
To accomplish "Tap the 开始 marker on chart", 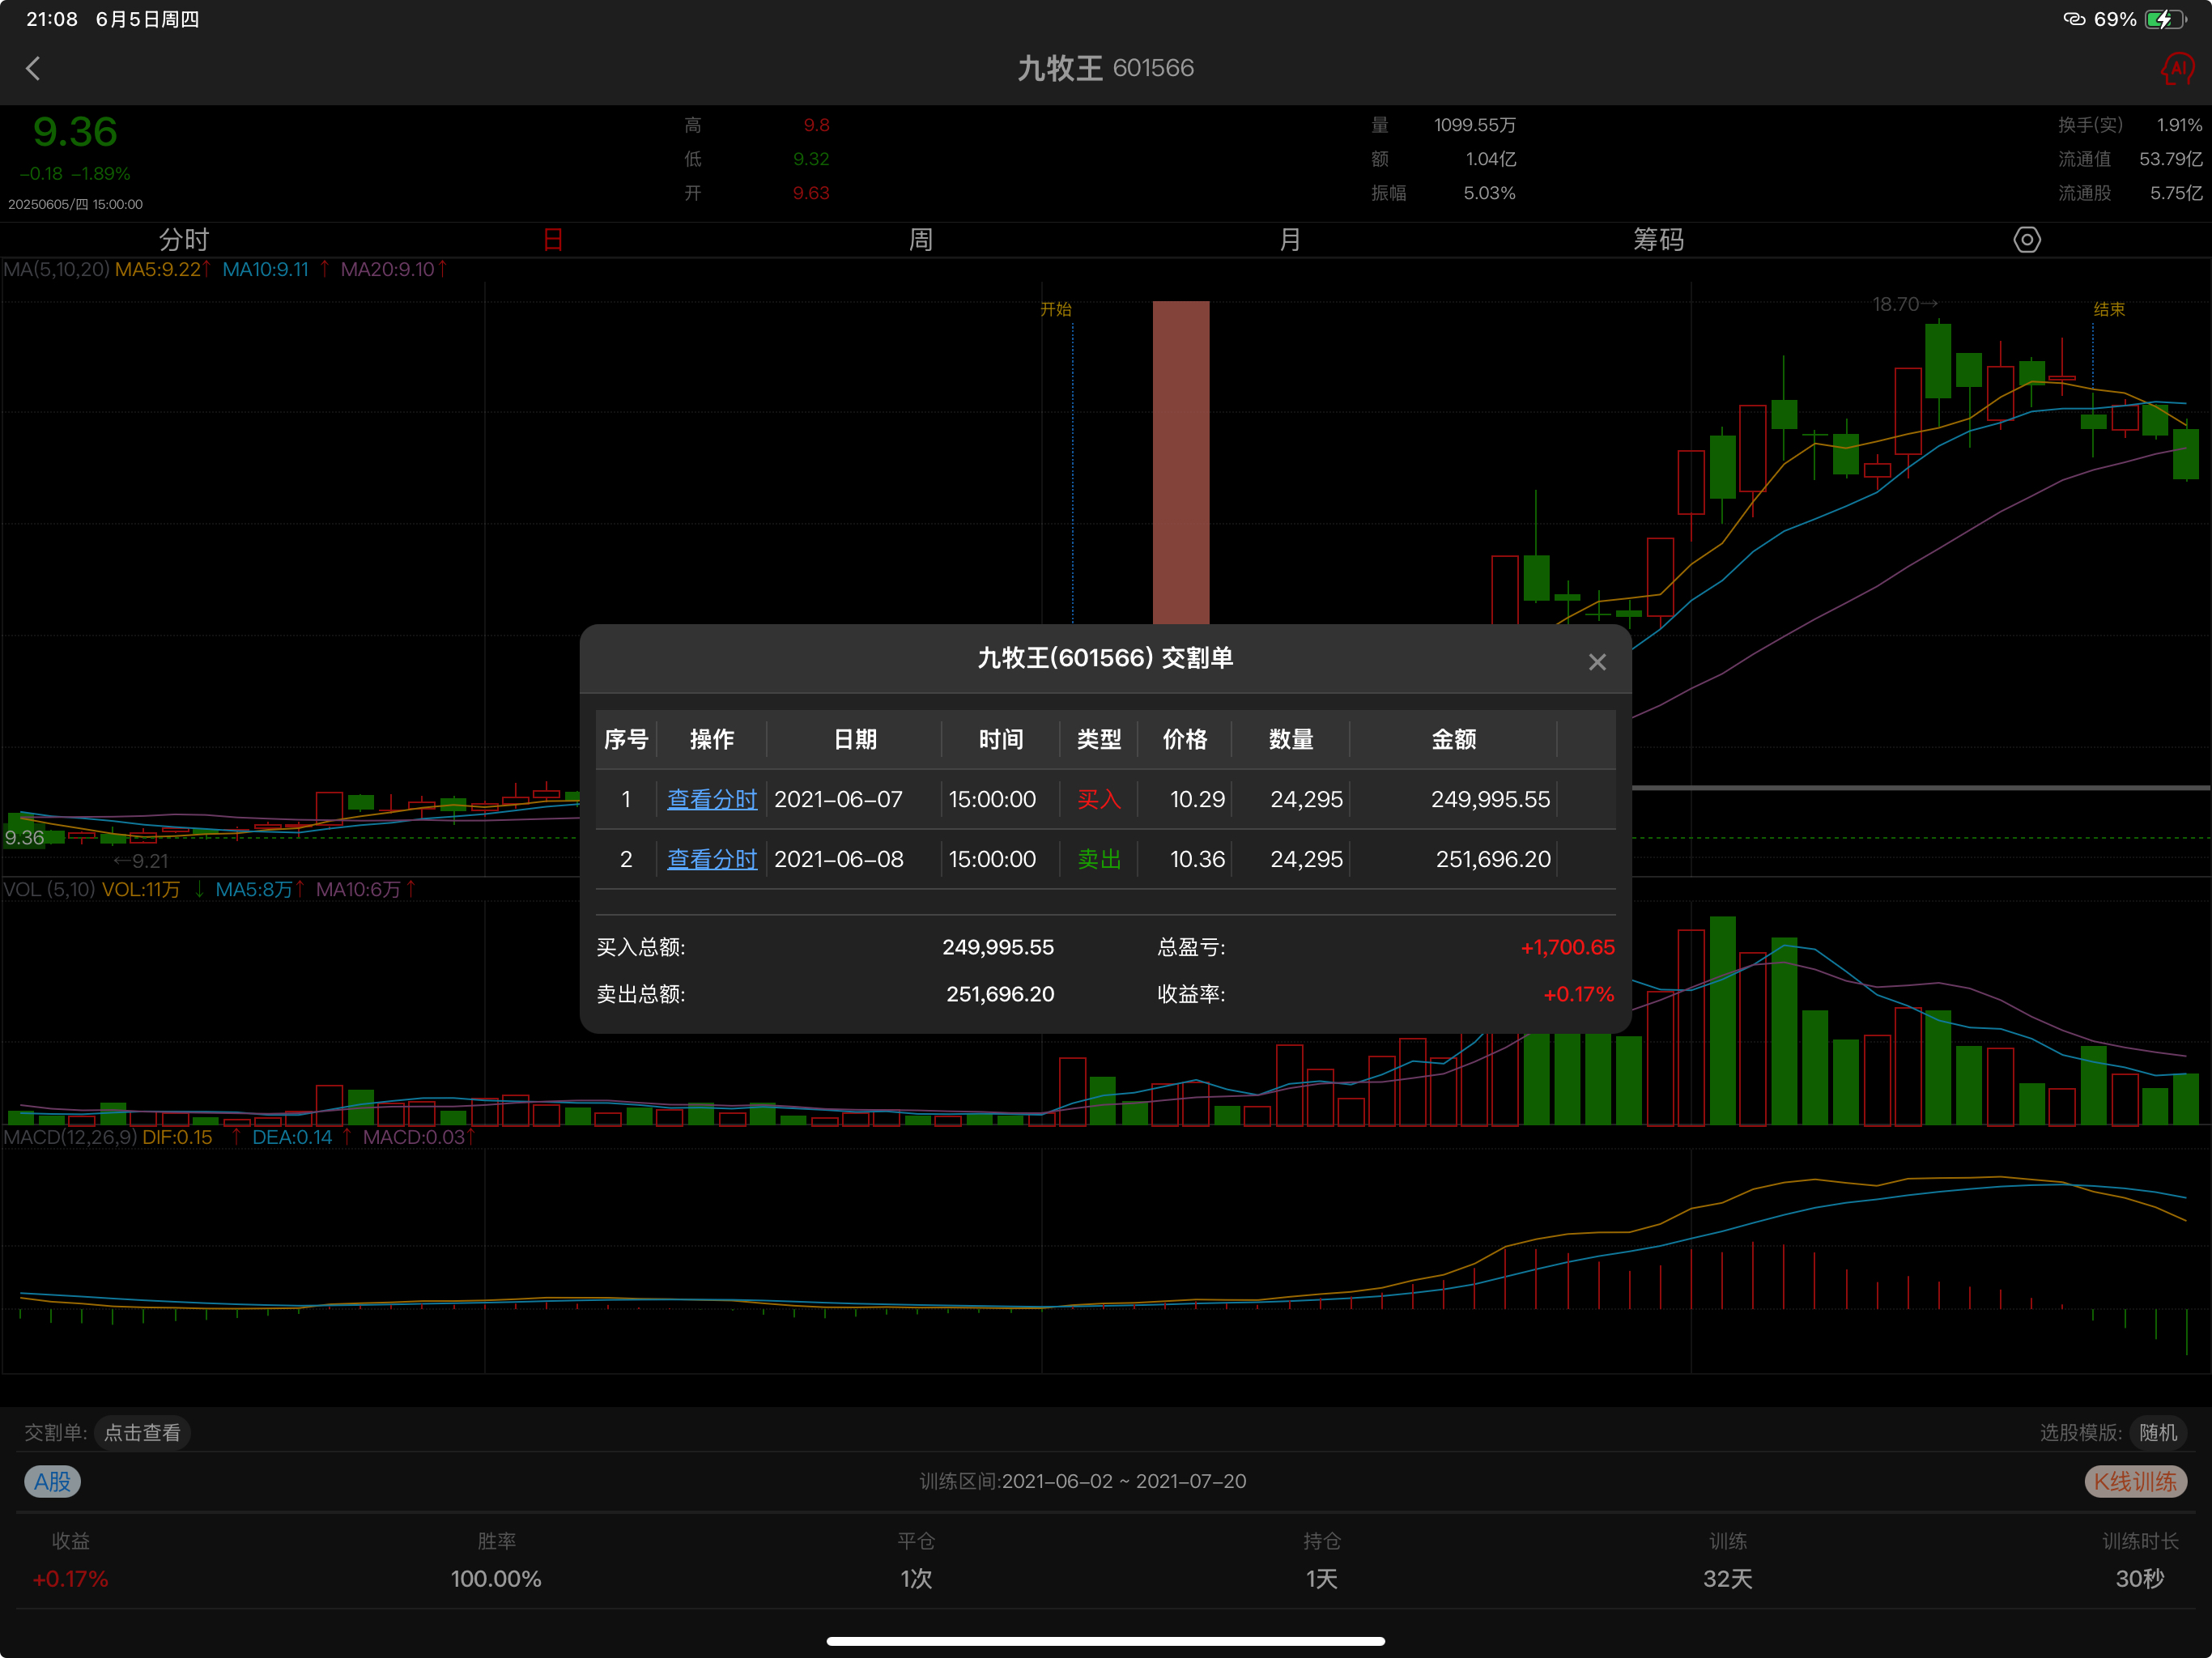I will [1055, 309].
